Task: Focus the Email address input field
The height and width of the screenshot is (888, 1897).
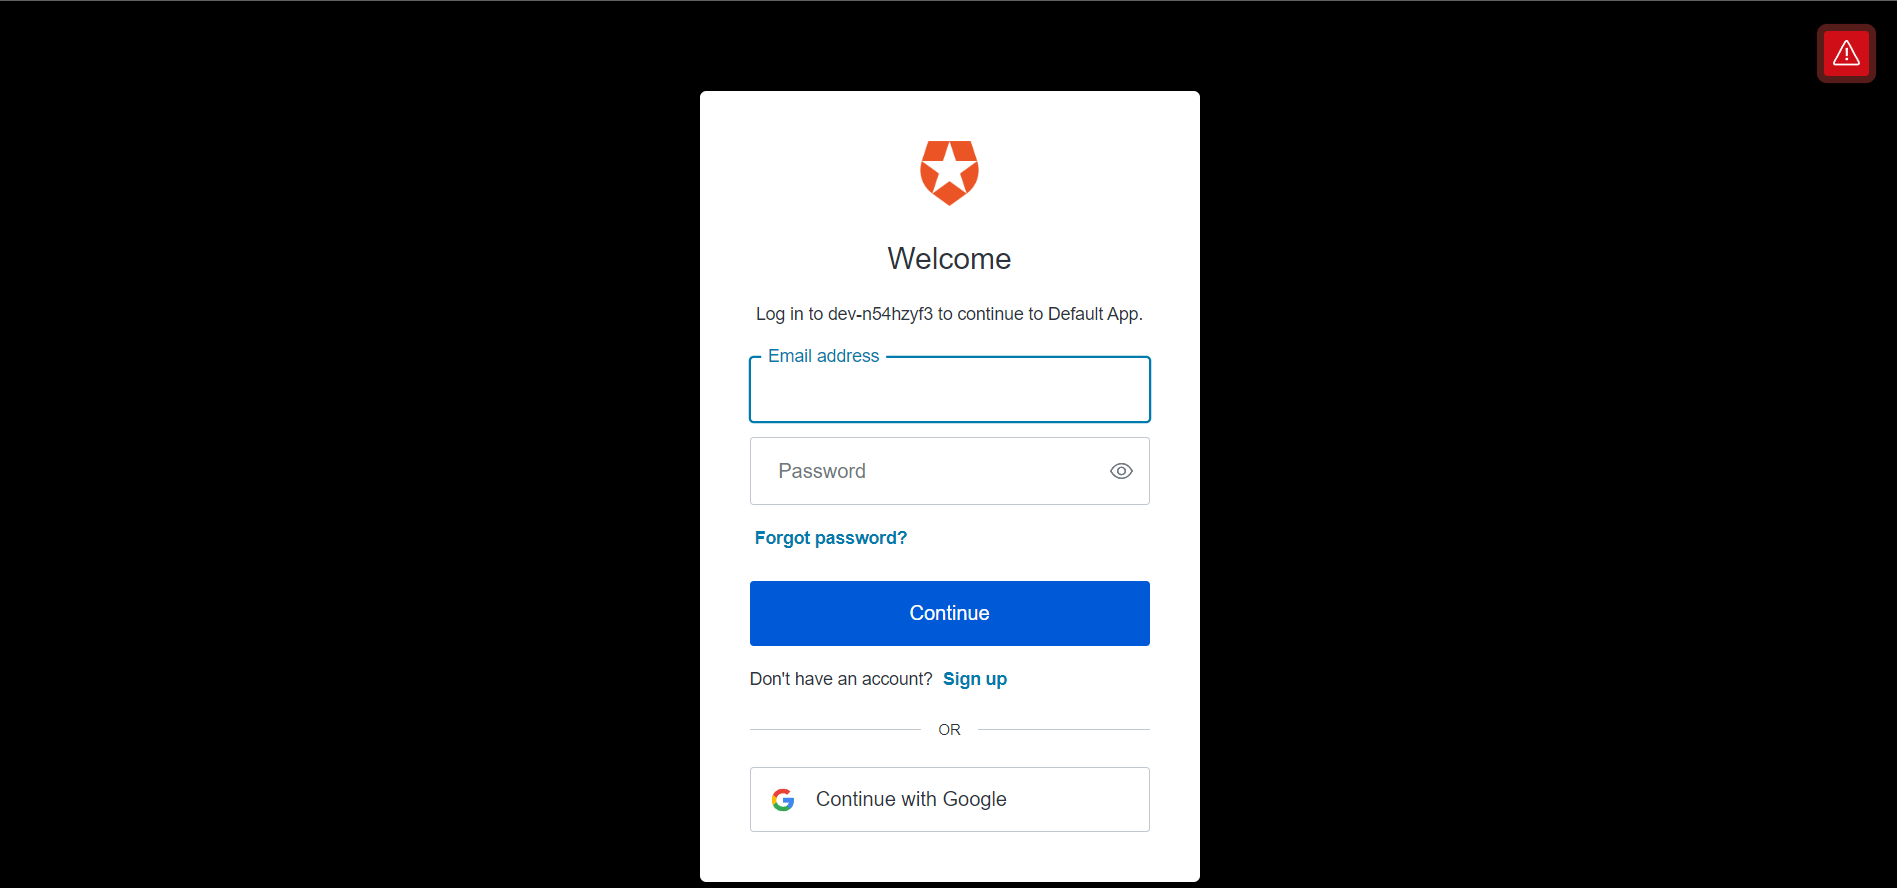Action: [x=949, y=389]
